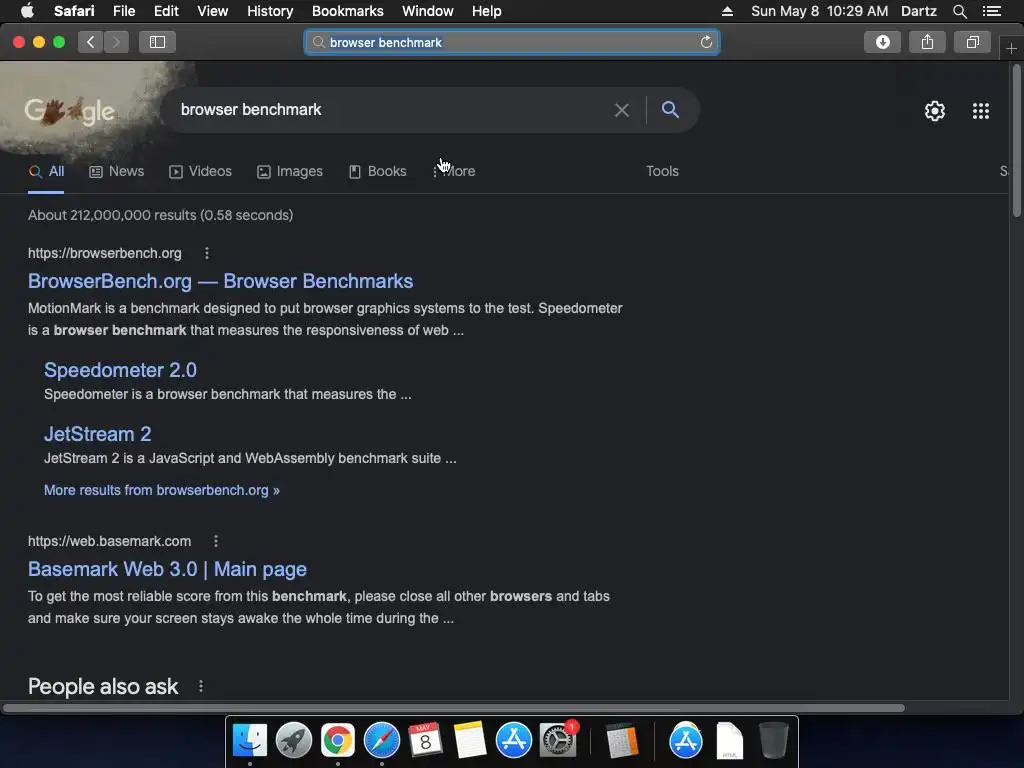
Task: Open Launchpad from the Dock
Action: pyautogui.click(x=293, y=741)
